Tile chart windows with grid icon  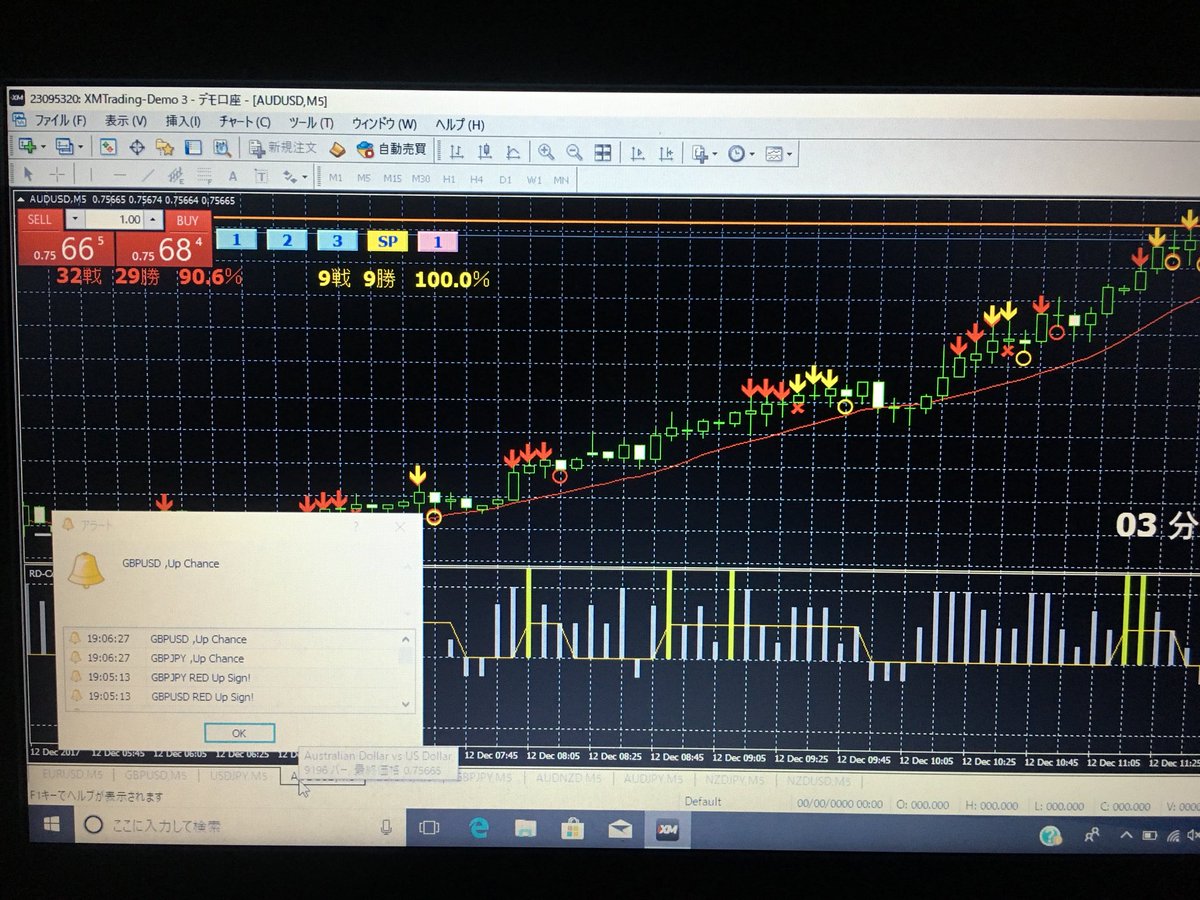pos(603,152)
